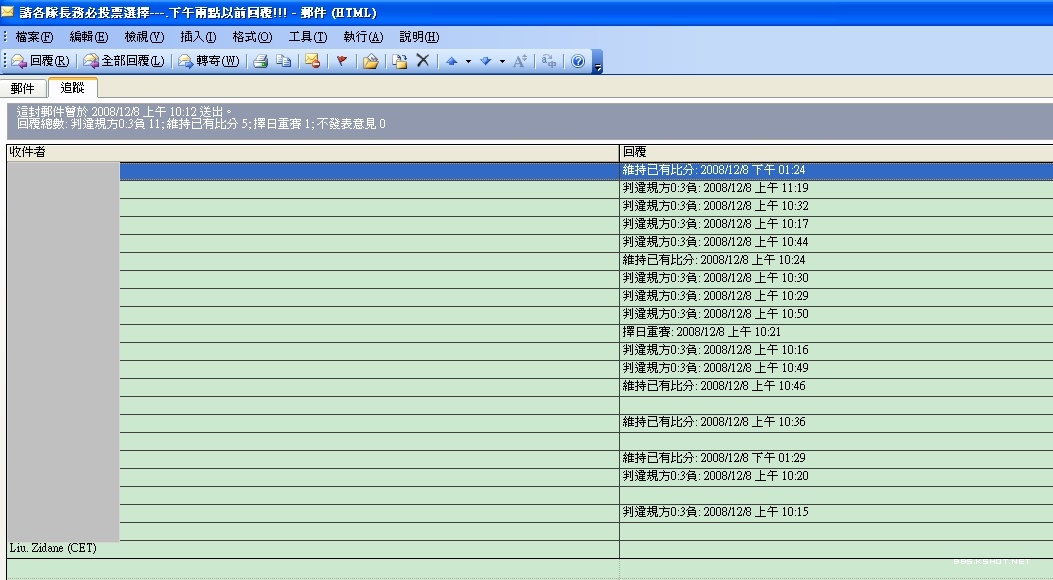Expand the next item arrow dropdown
Image resolution: width=1053 pixels, height=580 pixels.
501,61
